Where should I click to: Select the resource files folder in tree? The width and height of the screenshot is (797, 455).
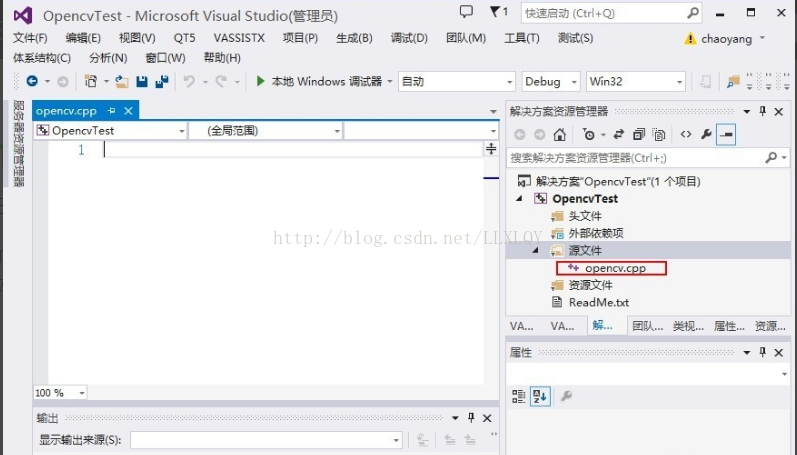coord(590,285)
